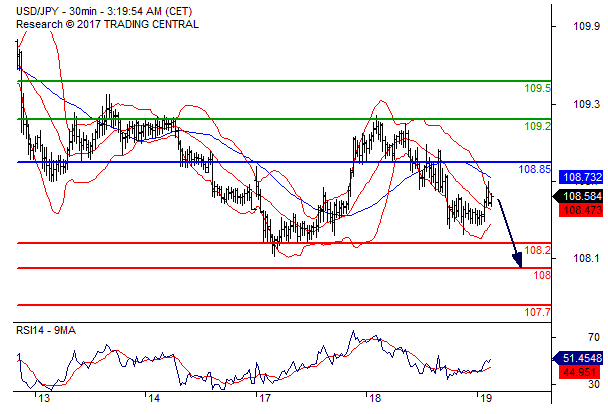Image resolution: width=608 pixels, height=414 pixels.
Task: Click the 109.9 price axis value
Action: pyautogui.click(x=586, y=26)
